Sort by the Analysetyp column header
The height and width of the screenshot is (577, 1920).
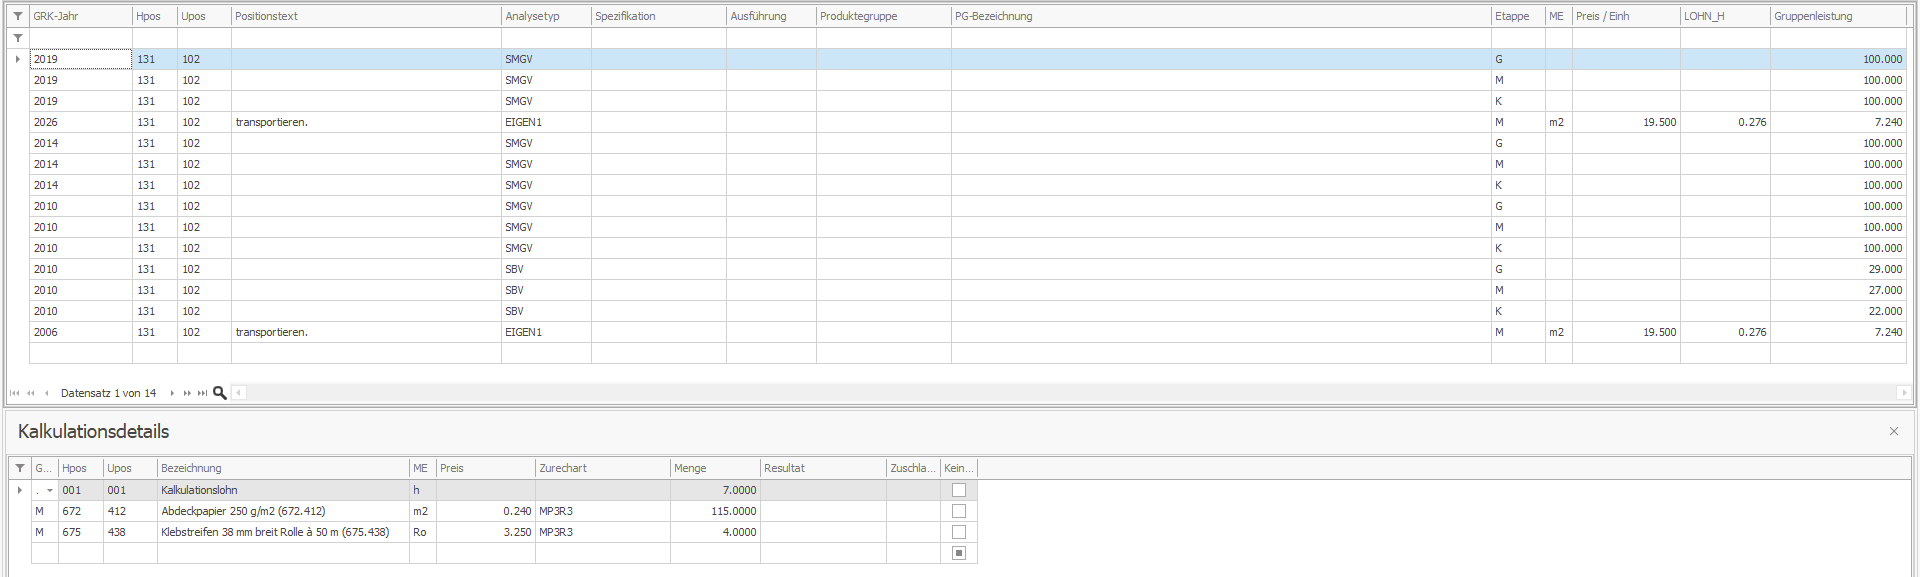pyautogui.click(x=546, y=16)
